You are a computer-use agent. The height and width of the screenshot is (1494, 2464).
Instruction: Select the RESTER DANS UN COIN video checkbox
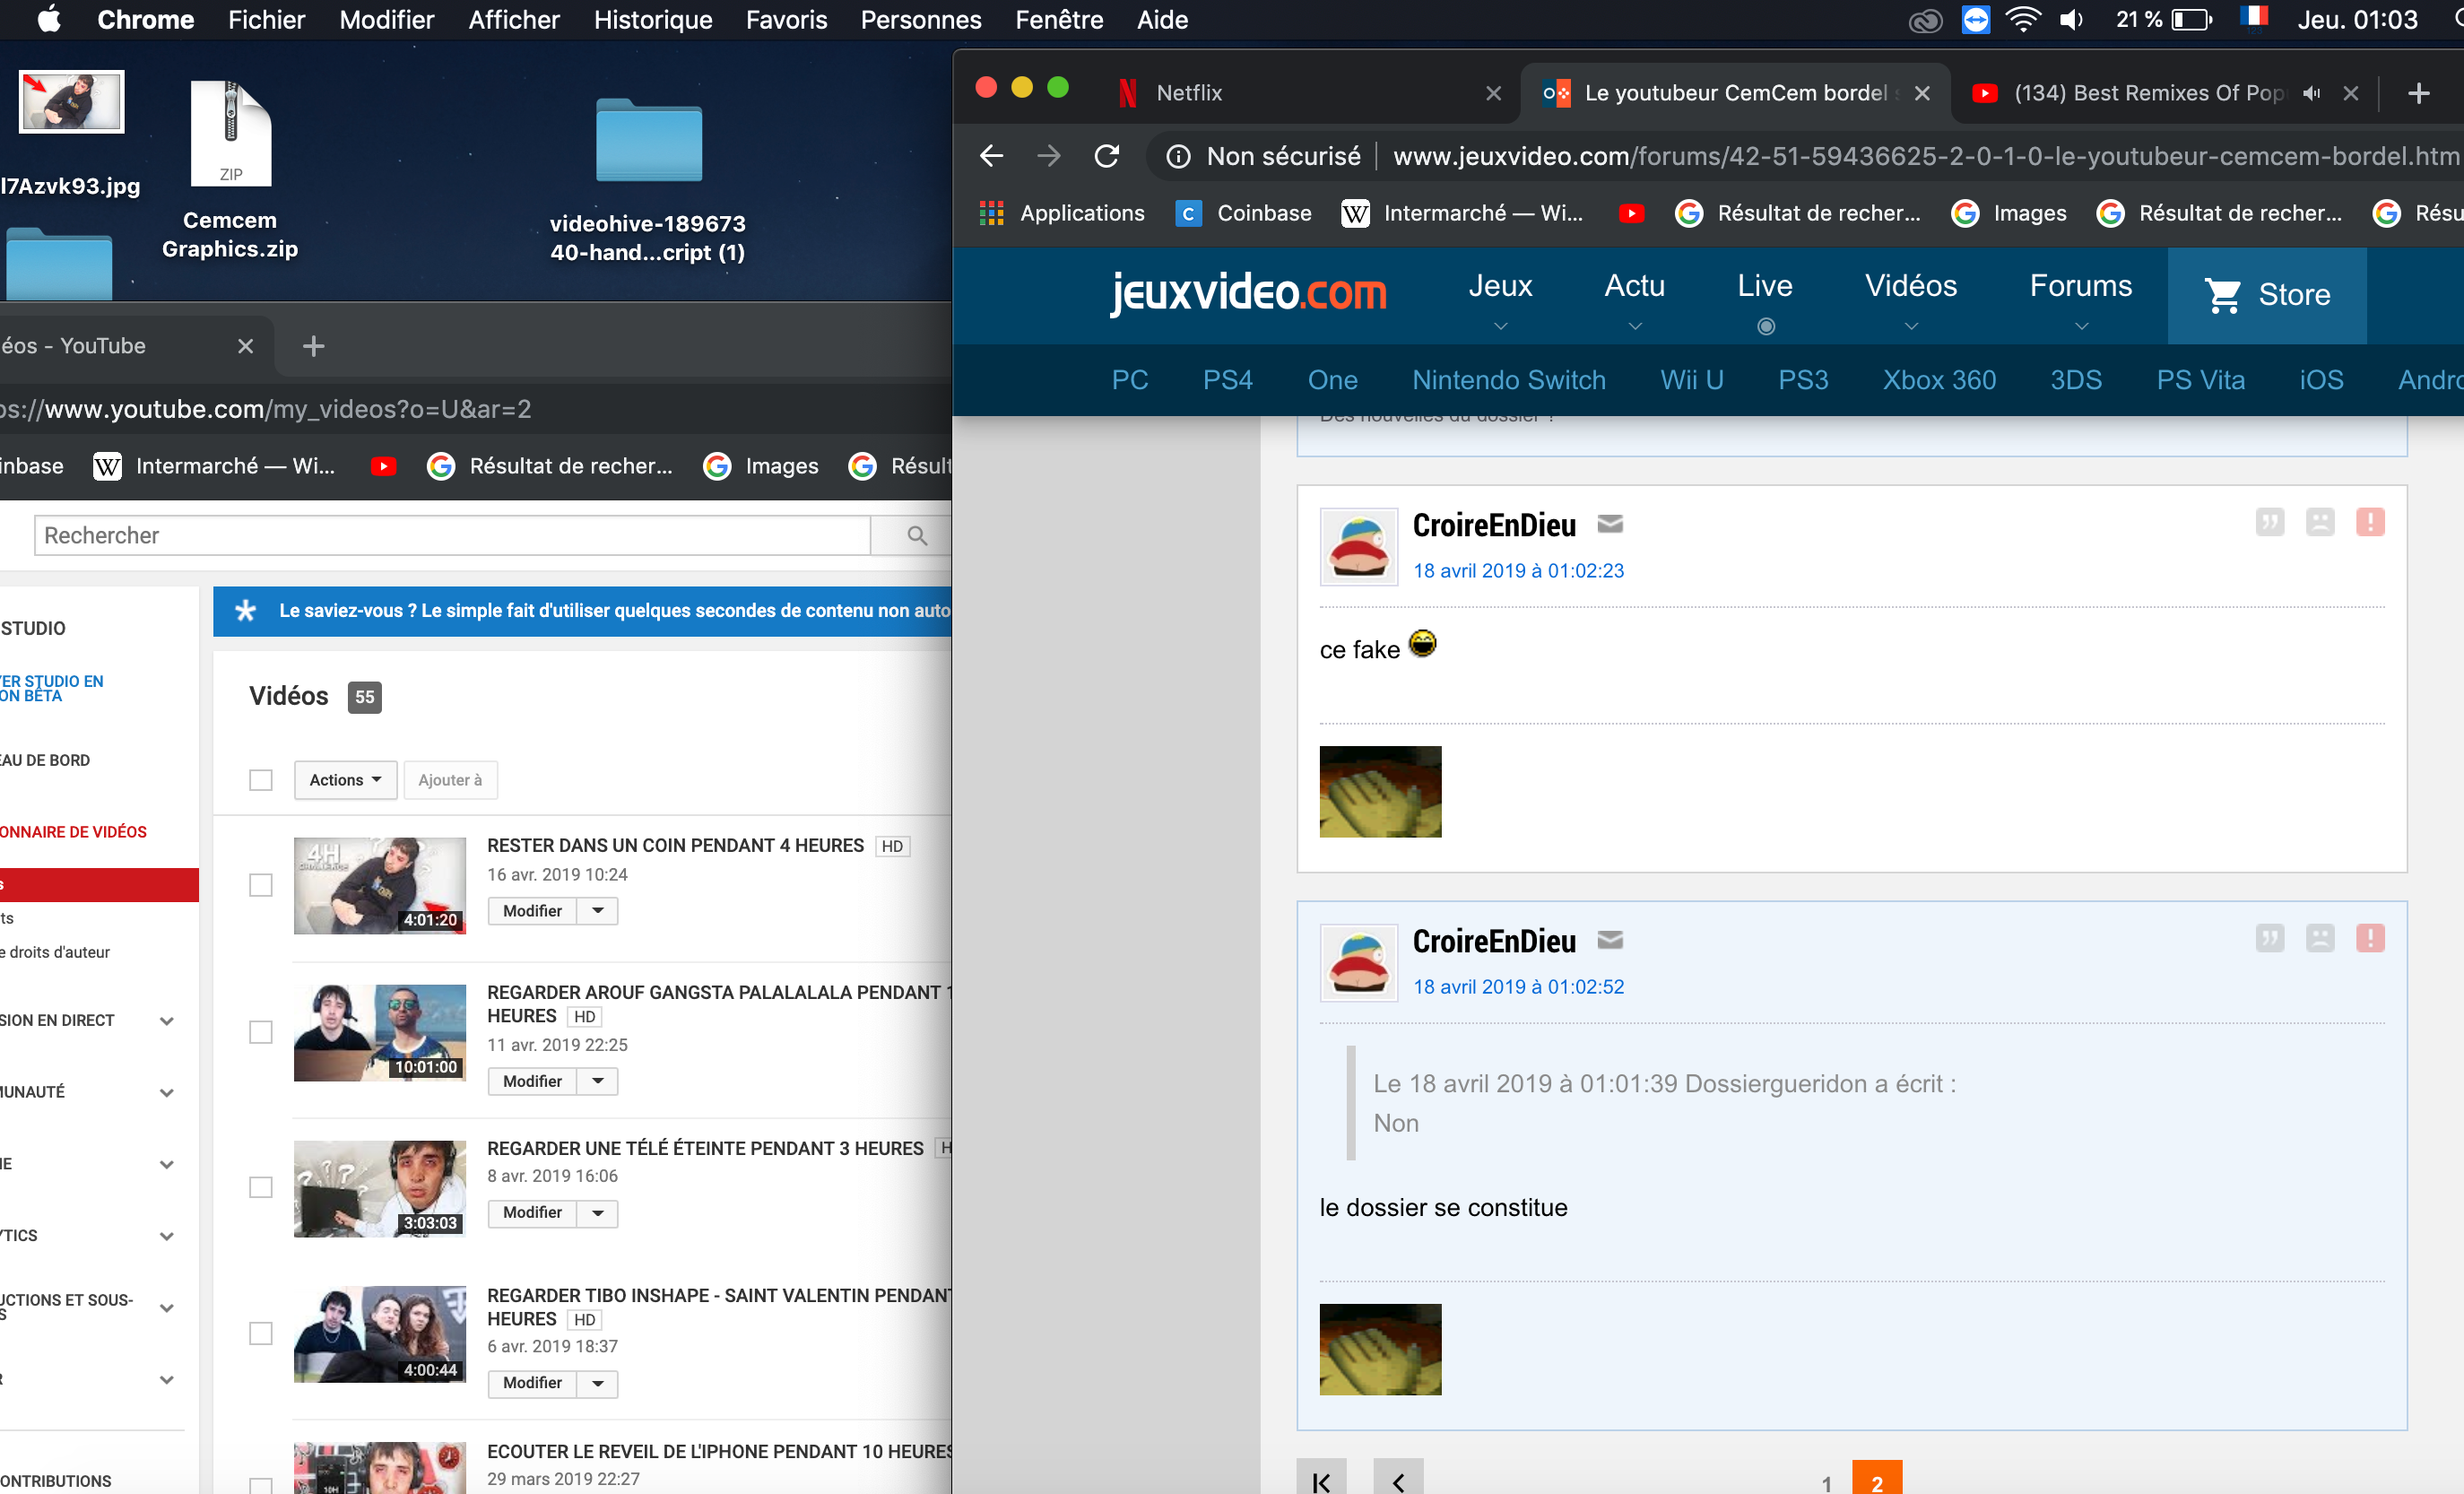click(x=261, y=885)
